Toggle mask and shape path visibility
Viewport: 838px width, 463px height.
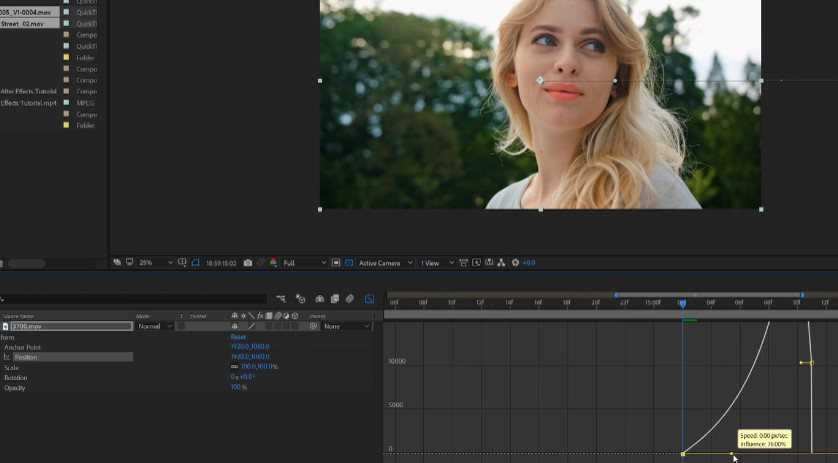click(x=196, y=263)
